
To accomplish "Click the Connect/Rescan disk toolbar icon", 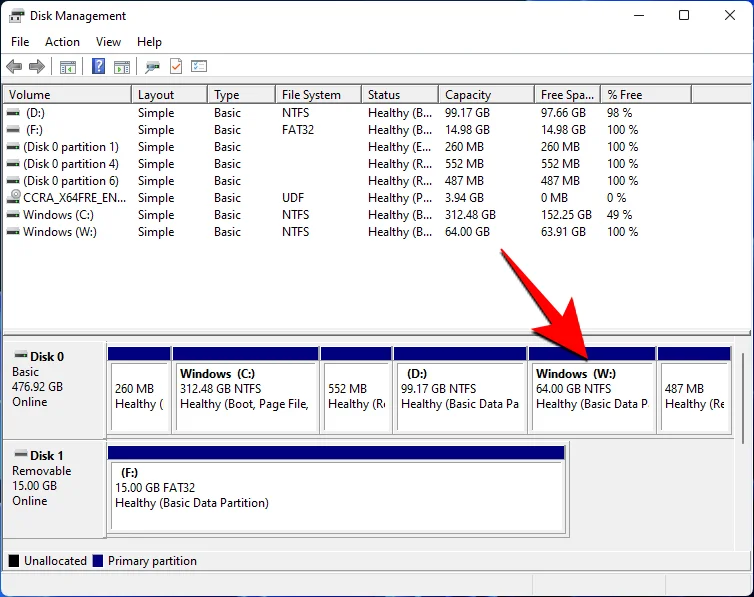I will [152, 67].
